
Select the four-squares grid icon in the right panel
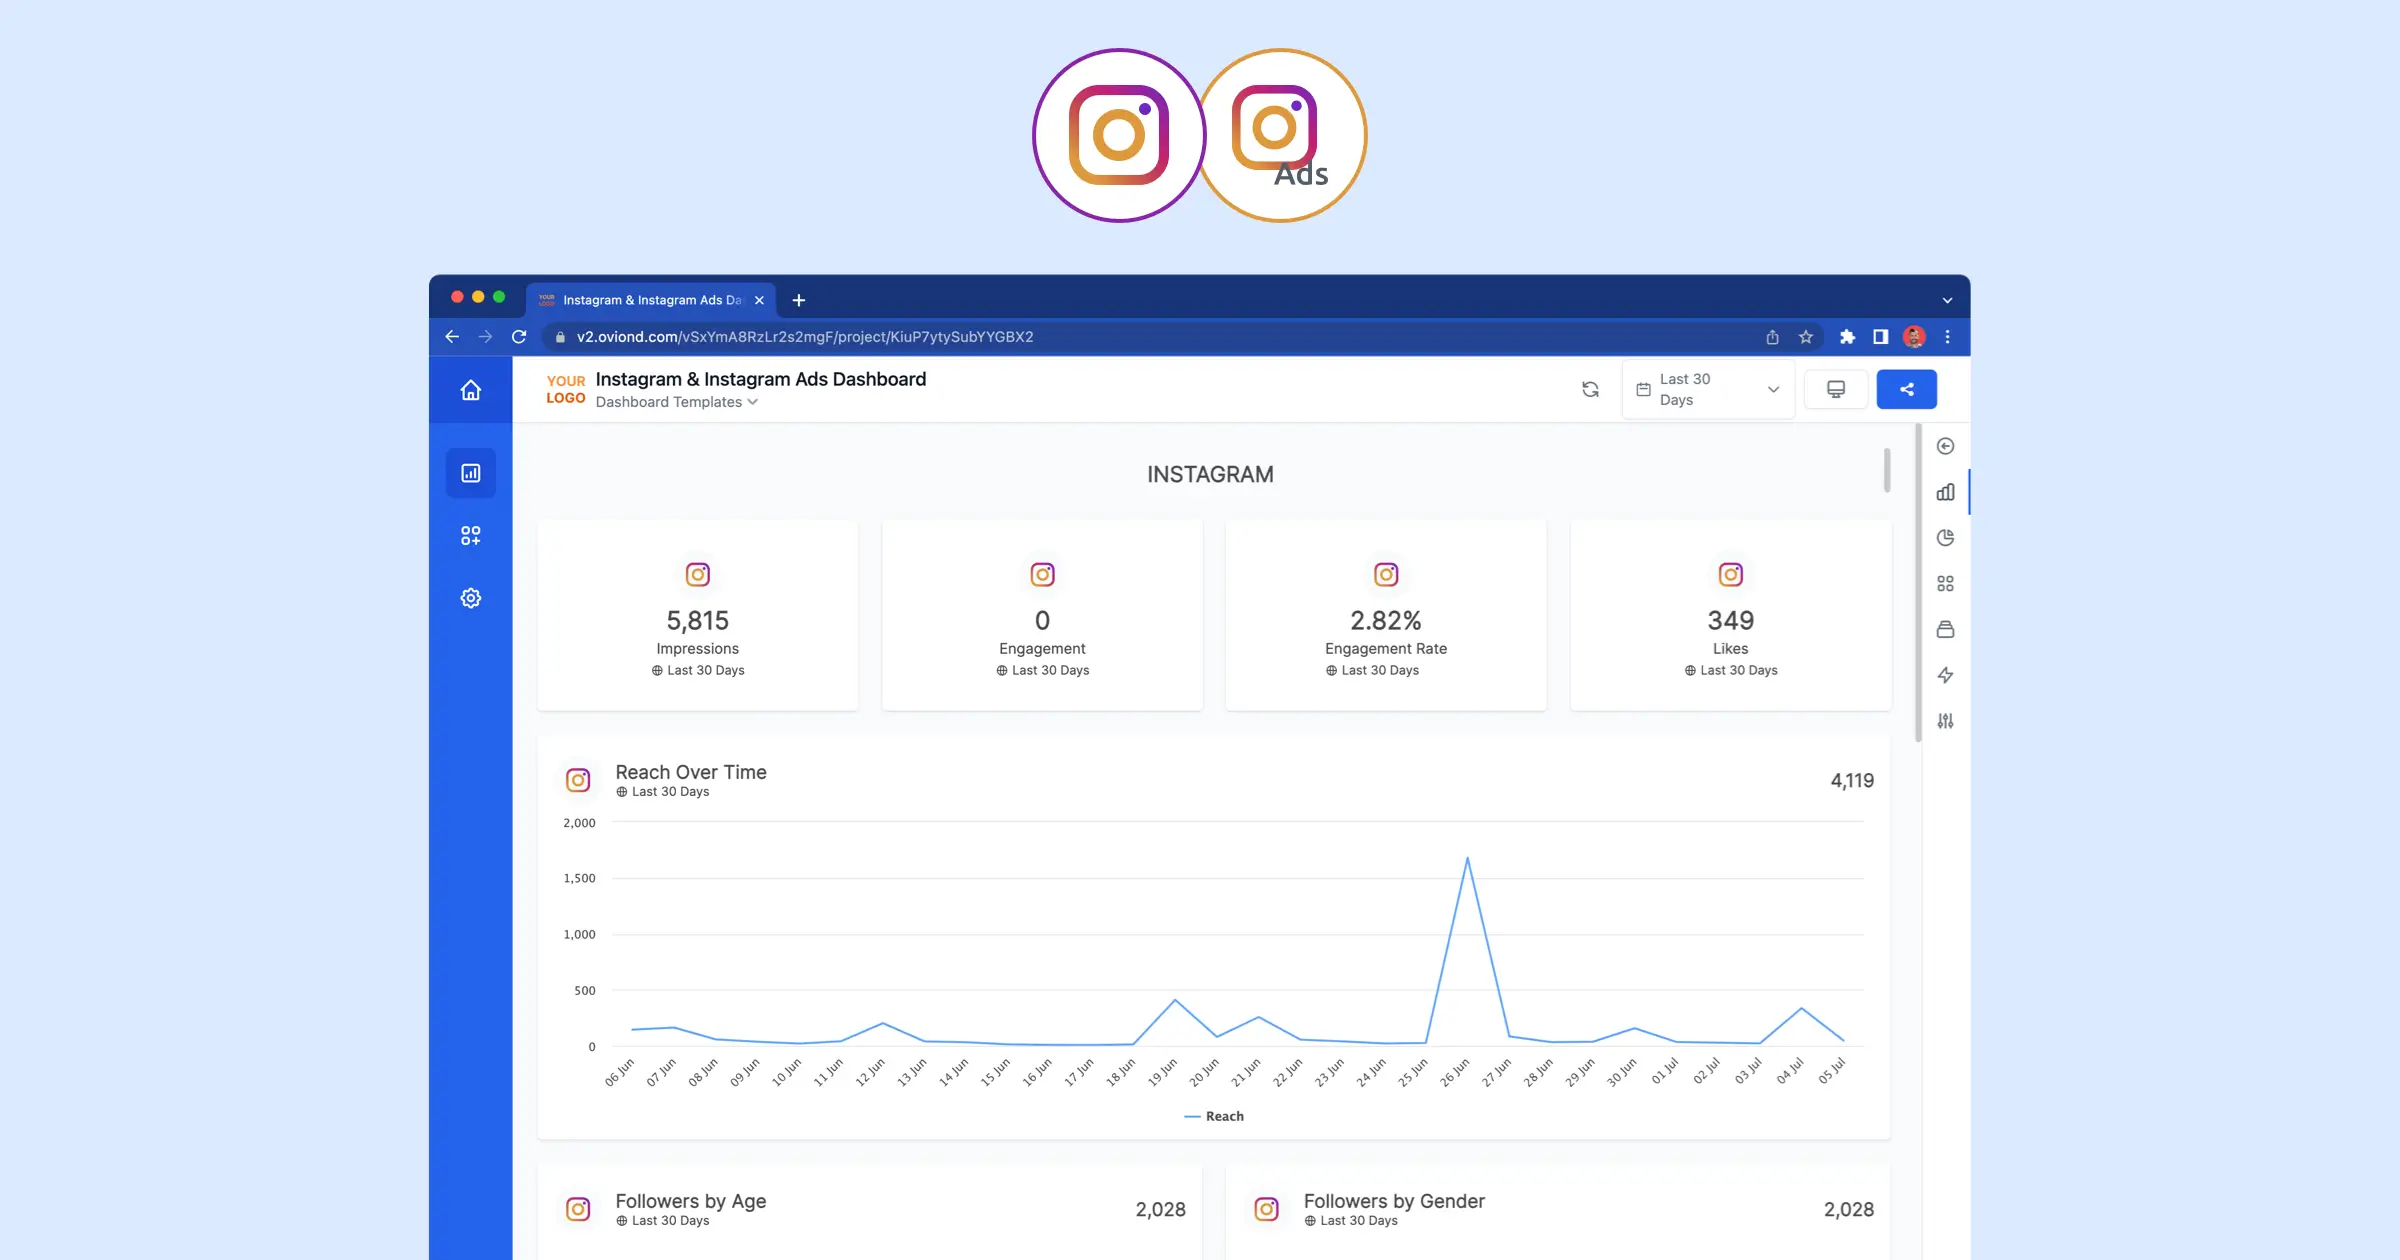[x=1945, y=583]
